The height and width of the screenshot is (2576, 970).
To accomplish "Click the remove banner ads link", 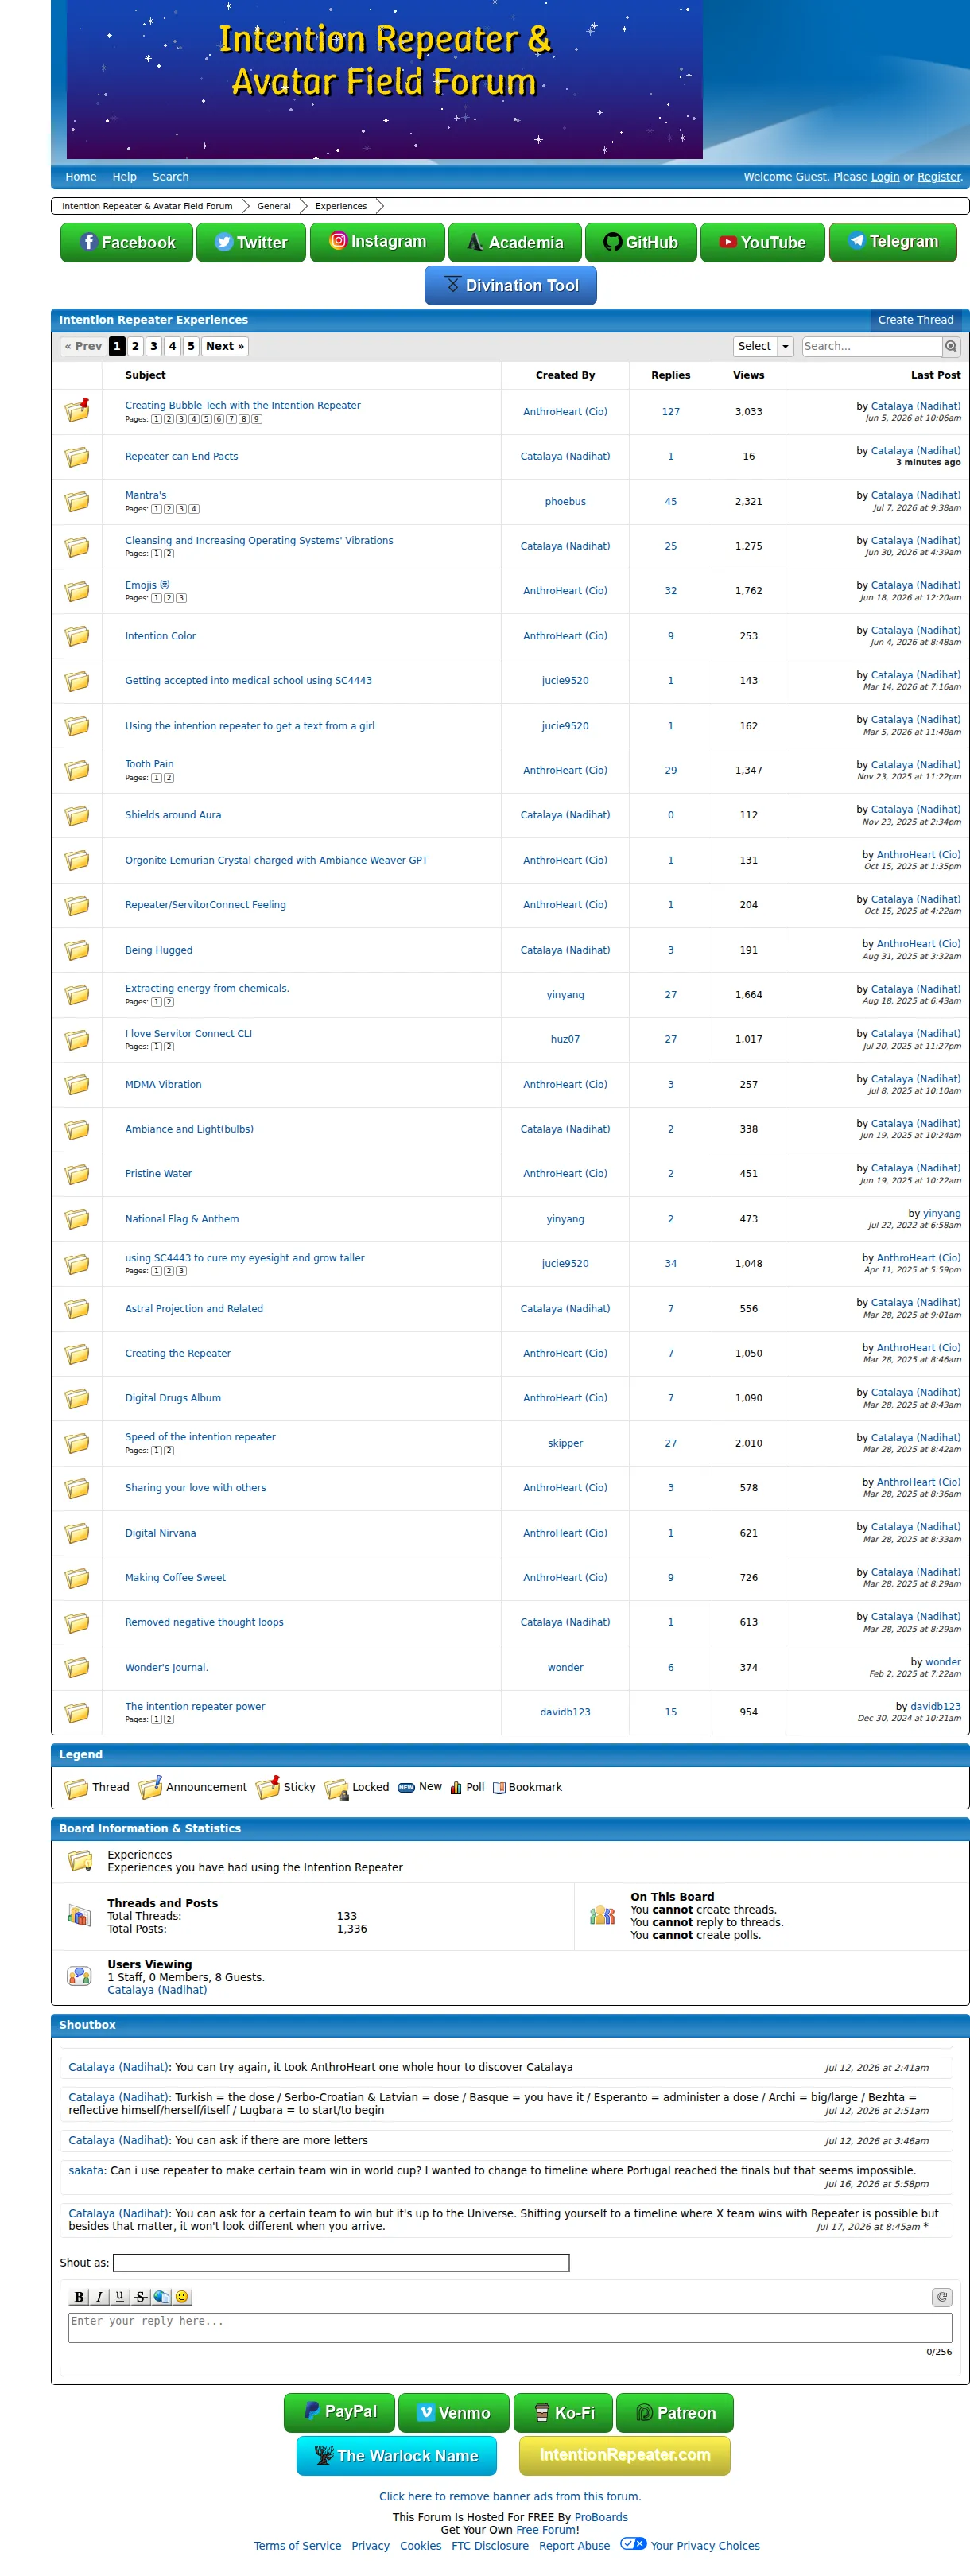I will point(510,2496).
